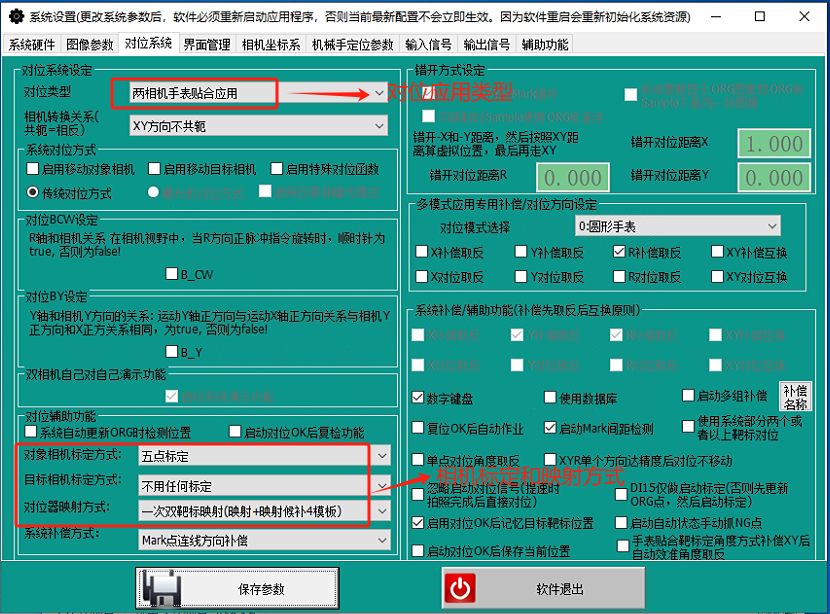
Task: Uncheck the 数字键盘 checkbox
Action: tap(418, 398)
